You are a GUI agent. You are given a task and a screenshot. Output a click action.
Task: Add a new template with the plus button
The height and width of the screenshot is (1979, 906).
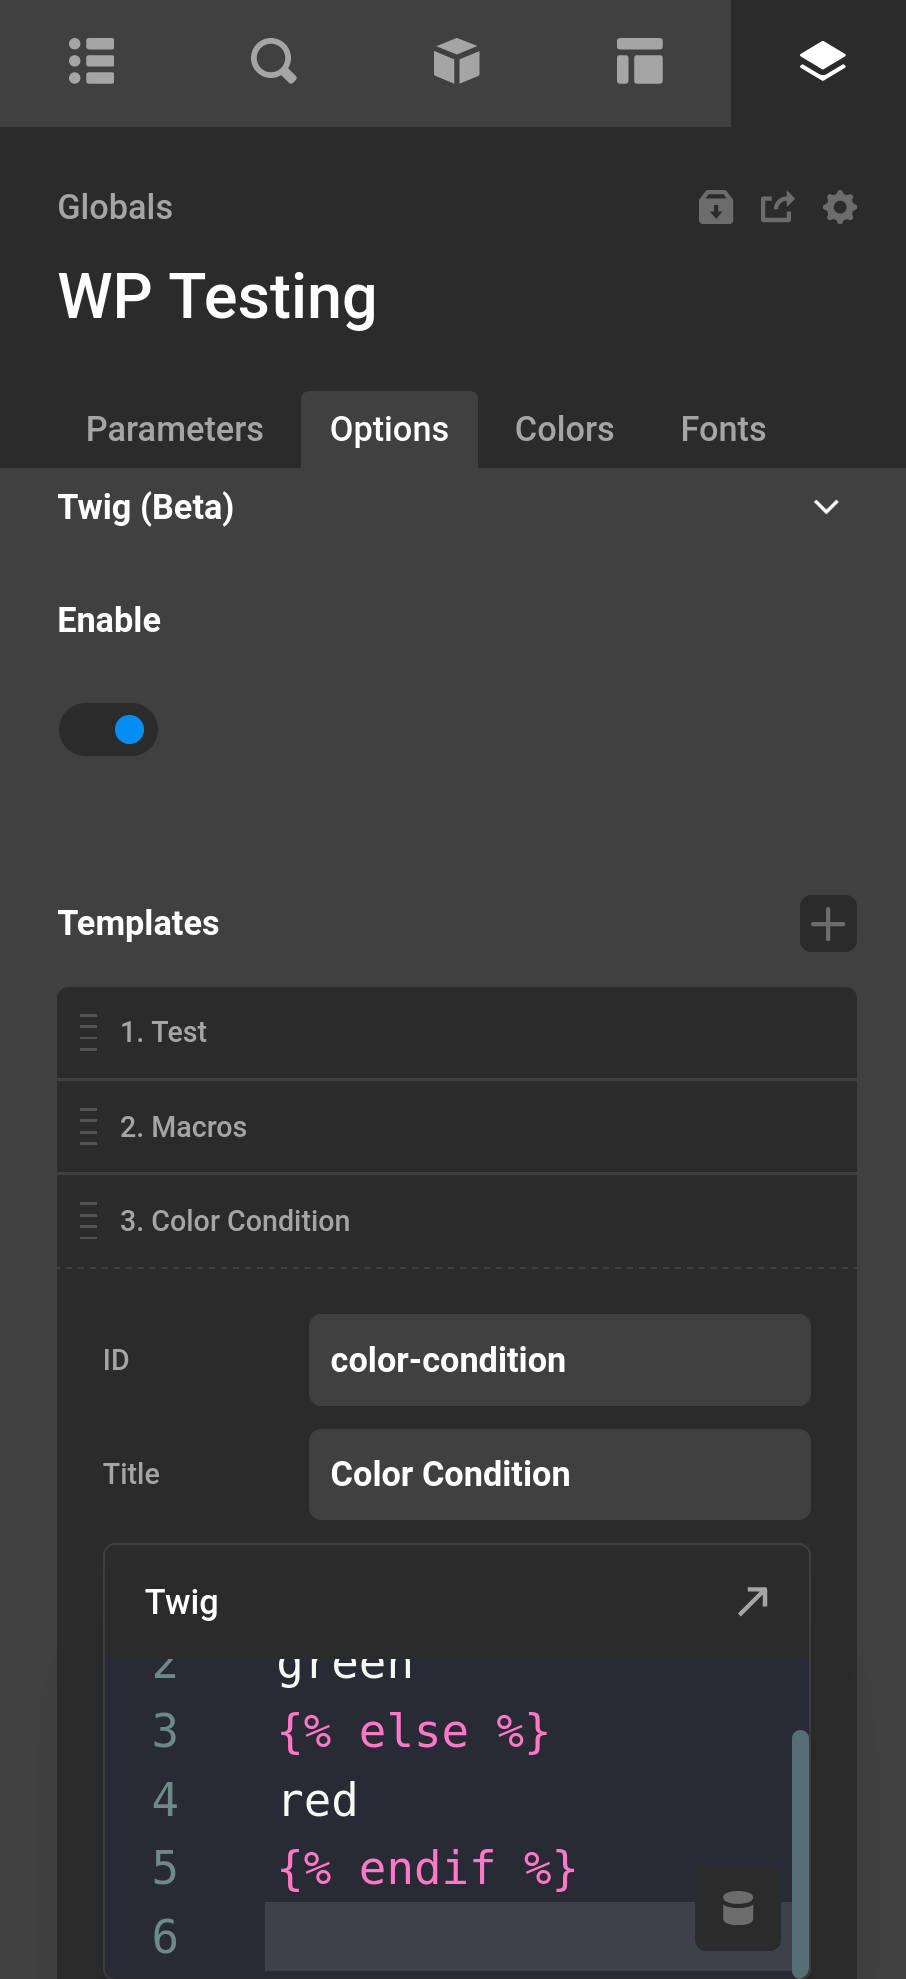click(x=827, y=923)
